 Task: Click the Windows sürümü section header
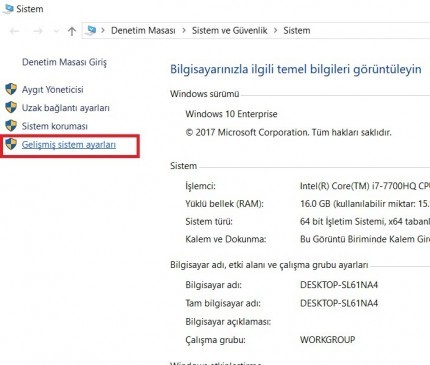(205, 94)
